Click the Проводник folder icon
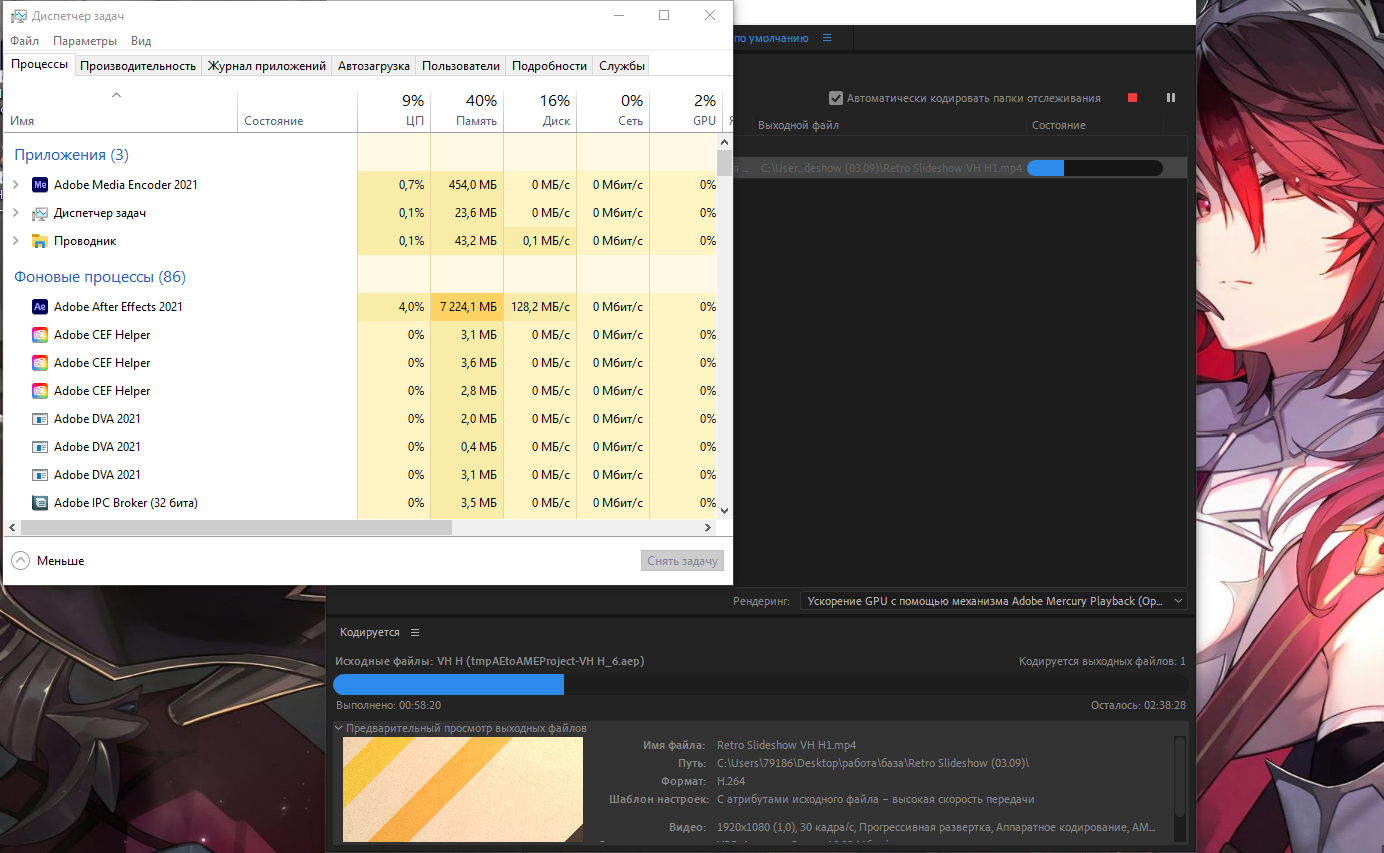The image size is (1384, 853). (40, 241)
